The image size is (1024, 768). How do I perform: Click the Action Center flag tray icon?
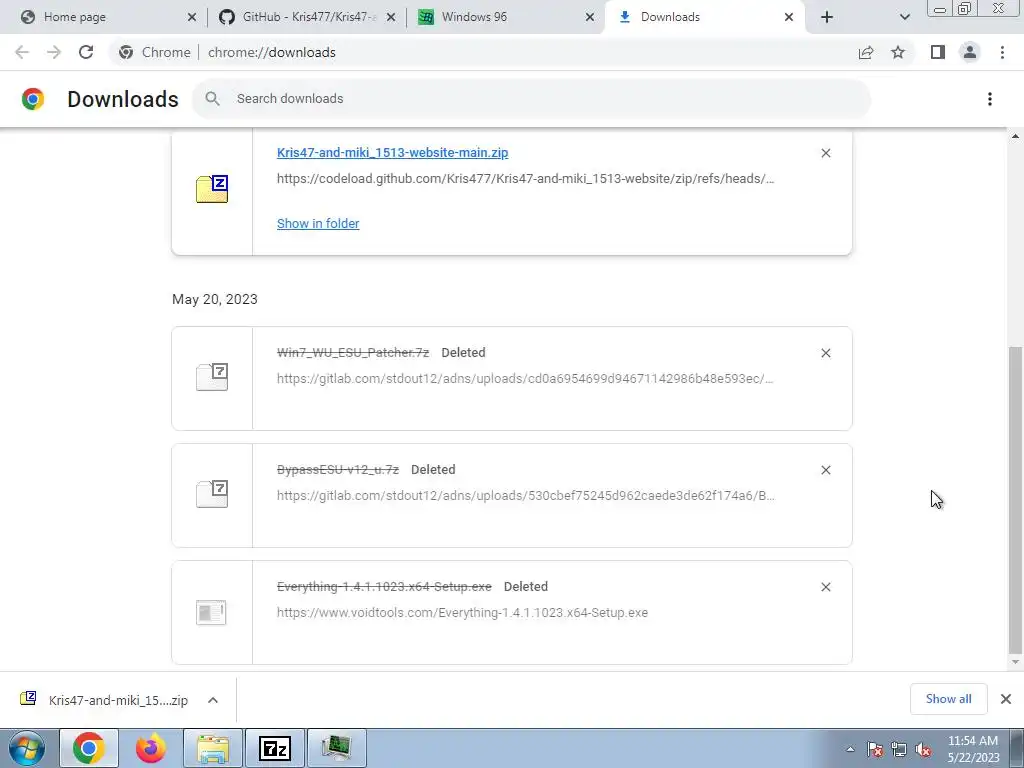875,749
